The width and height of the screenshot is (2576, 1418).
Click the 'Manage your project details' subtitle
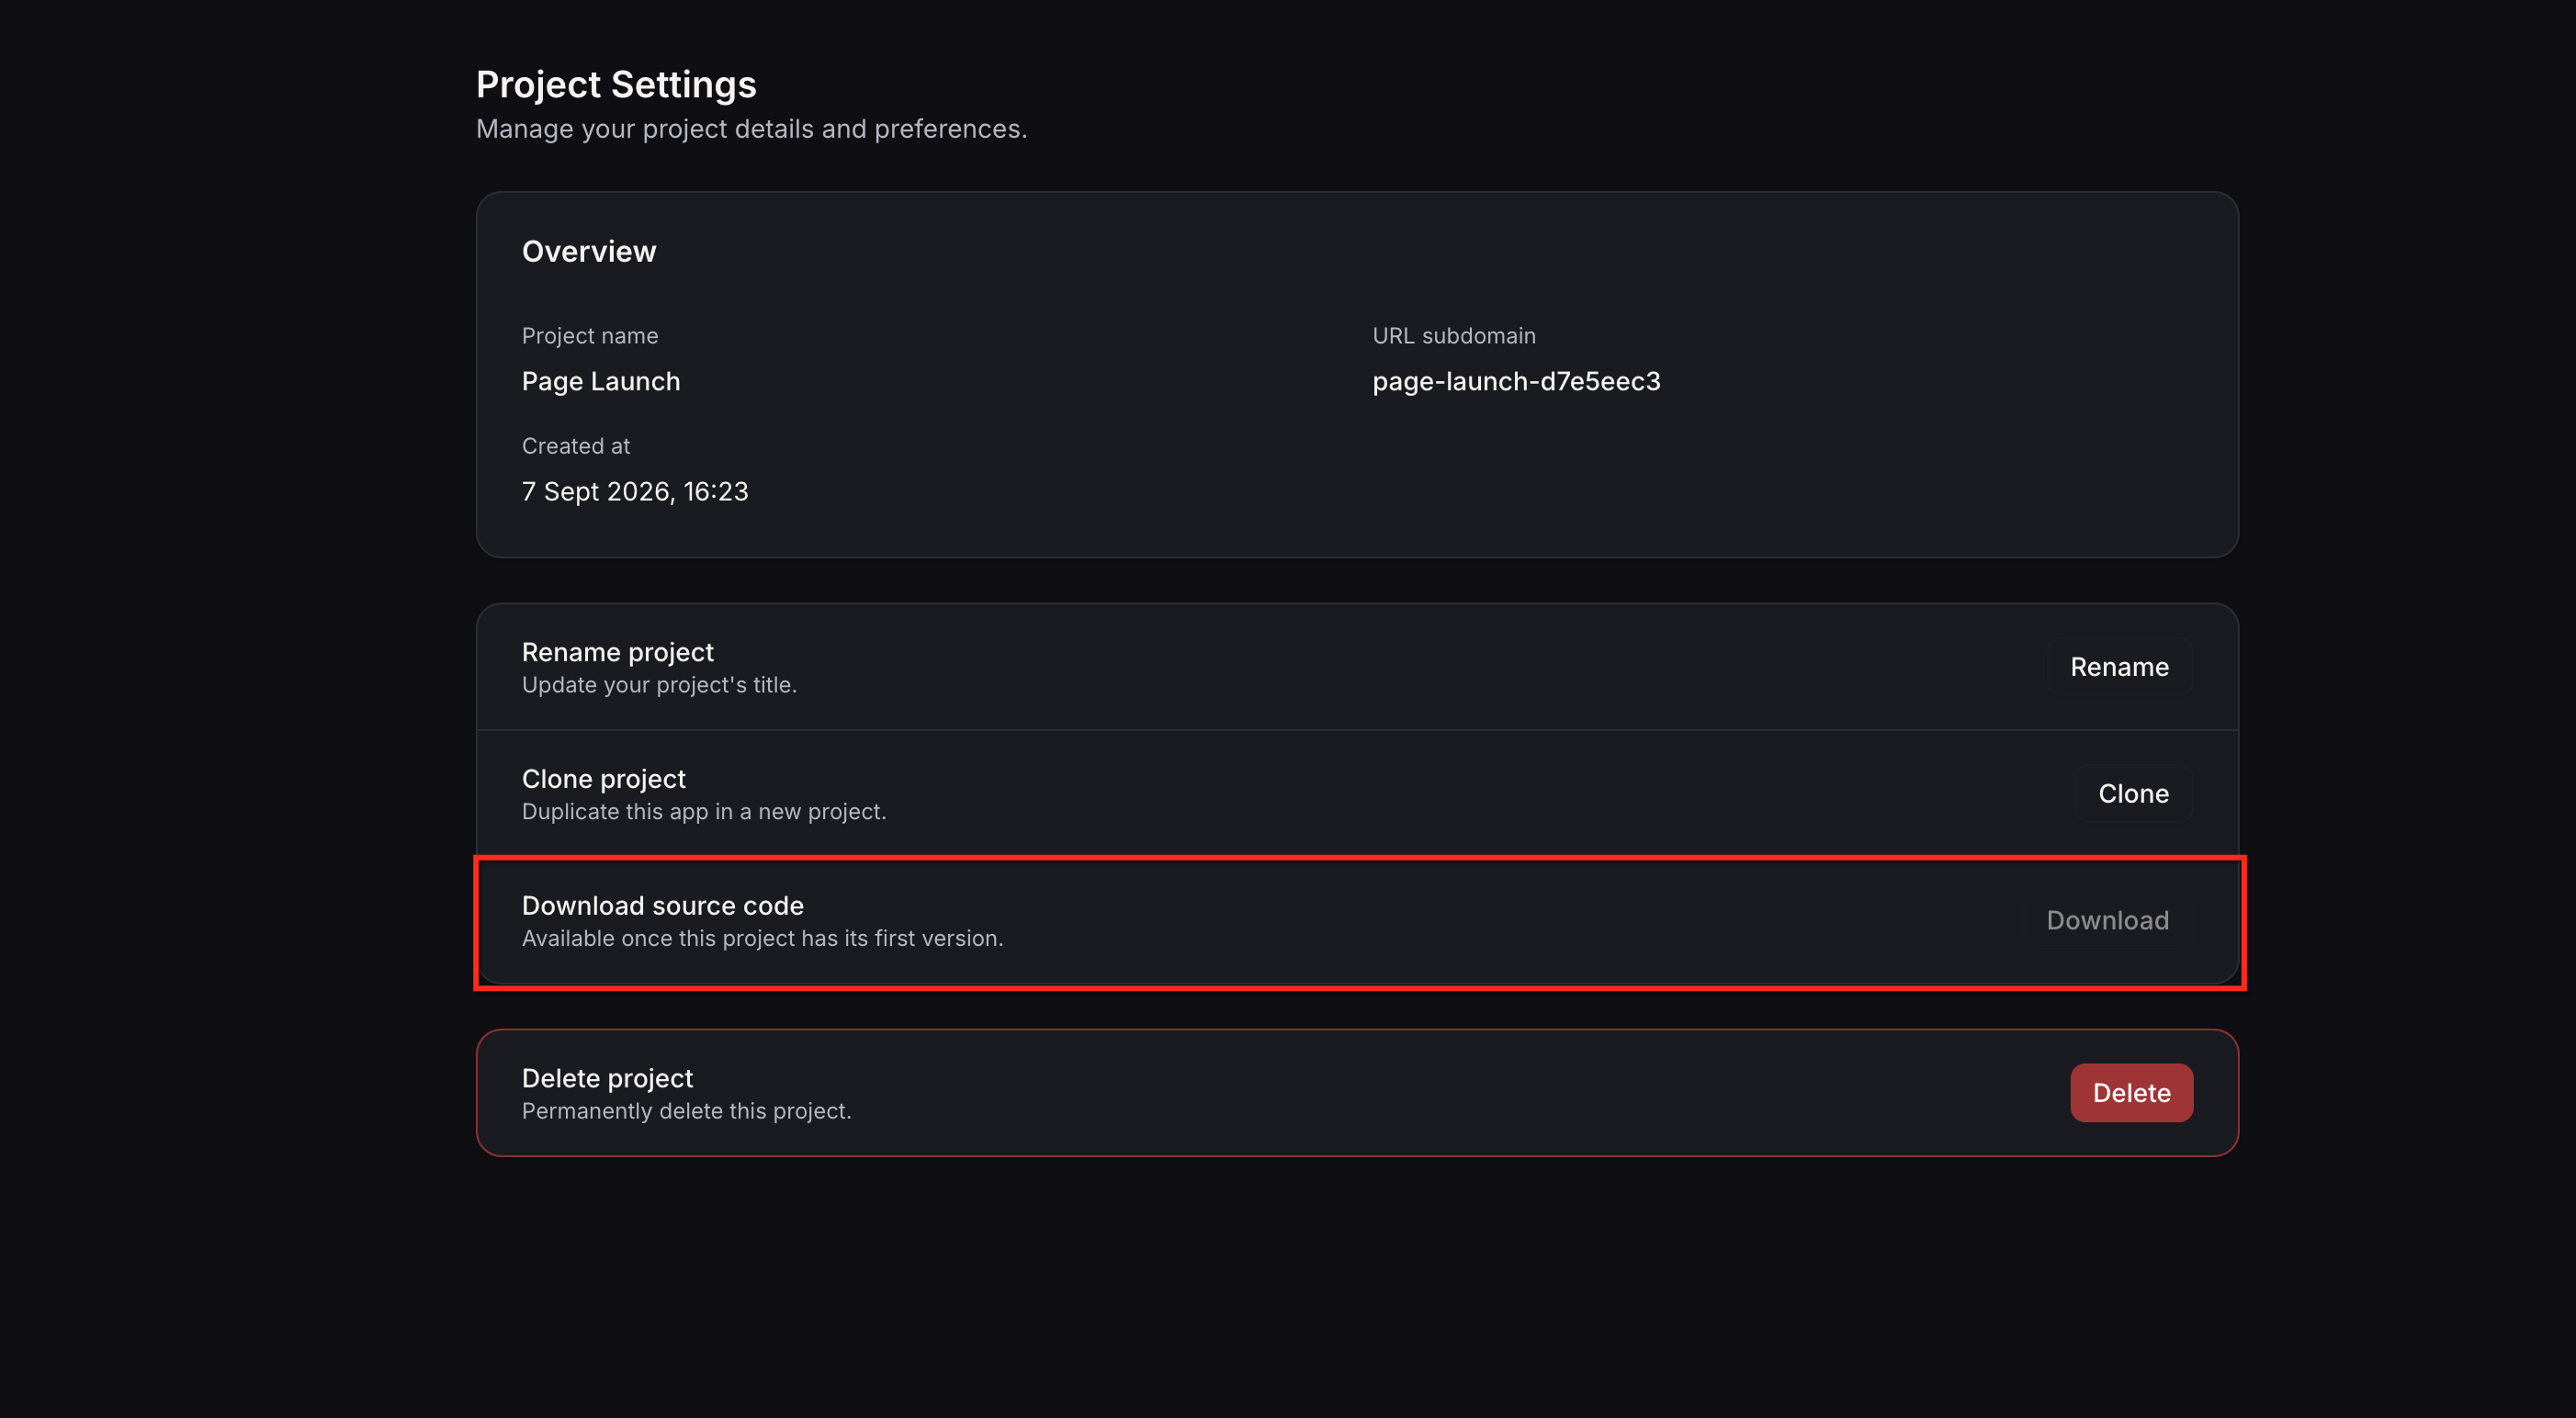[x=752, y=129]
